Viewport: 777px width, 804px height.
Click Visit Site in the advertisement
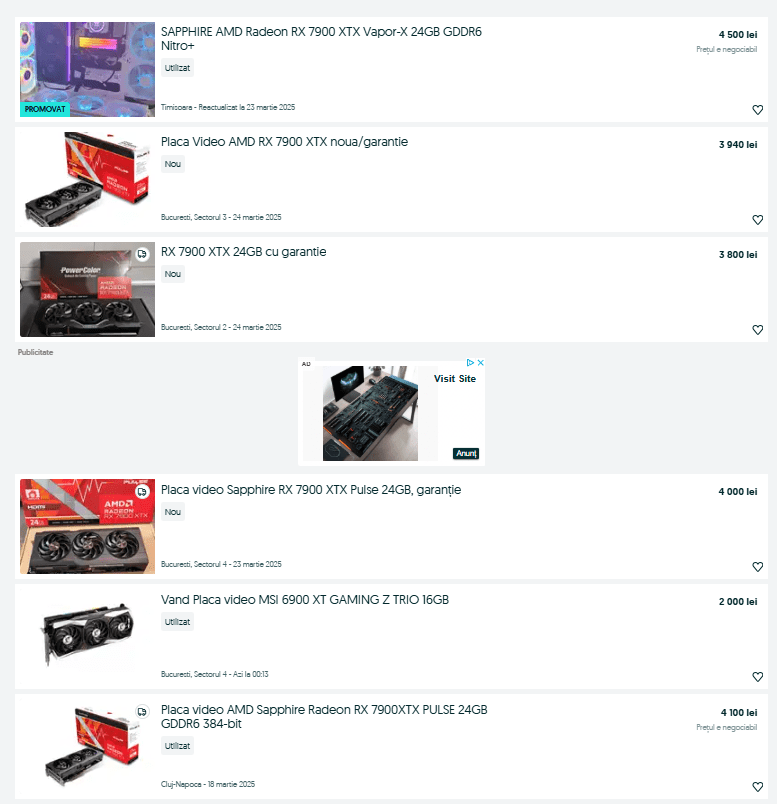pyautogui.click(x=455, y=378)
